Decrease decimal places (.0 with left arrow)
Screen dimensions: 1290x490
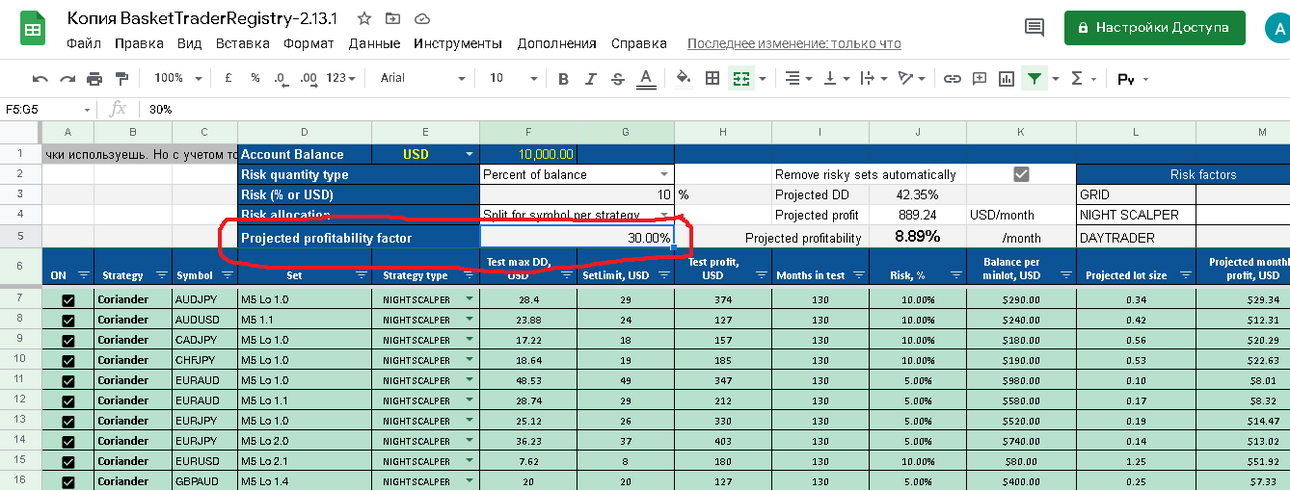(281, 78)
